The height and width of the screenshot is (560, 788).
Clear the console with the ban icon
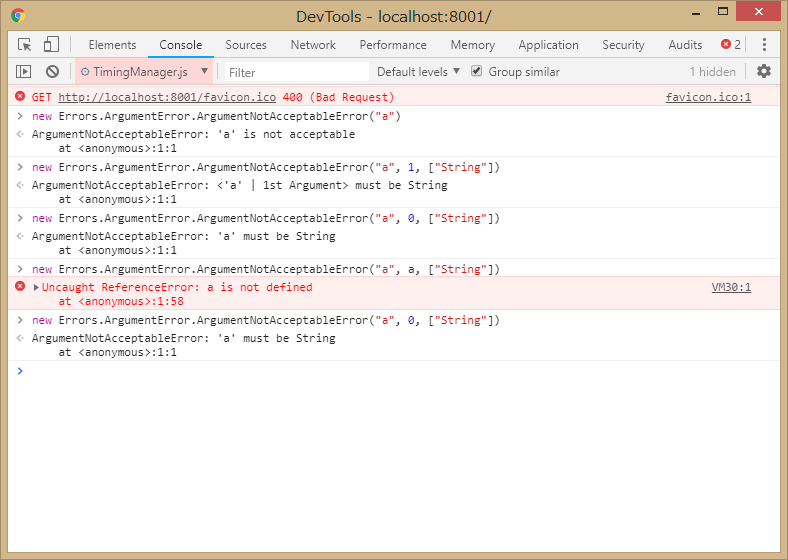point(52,72)
